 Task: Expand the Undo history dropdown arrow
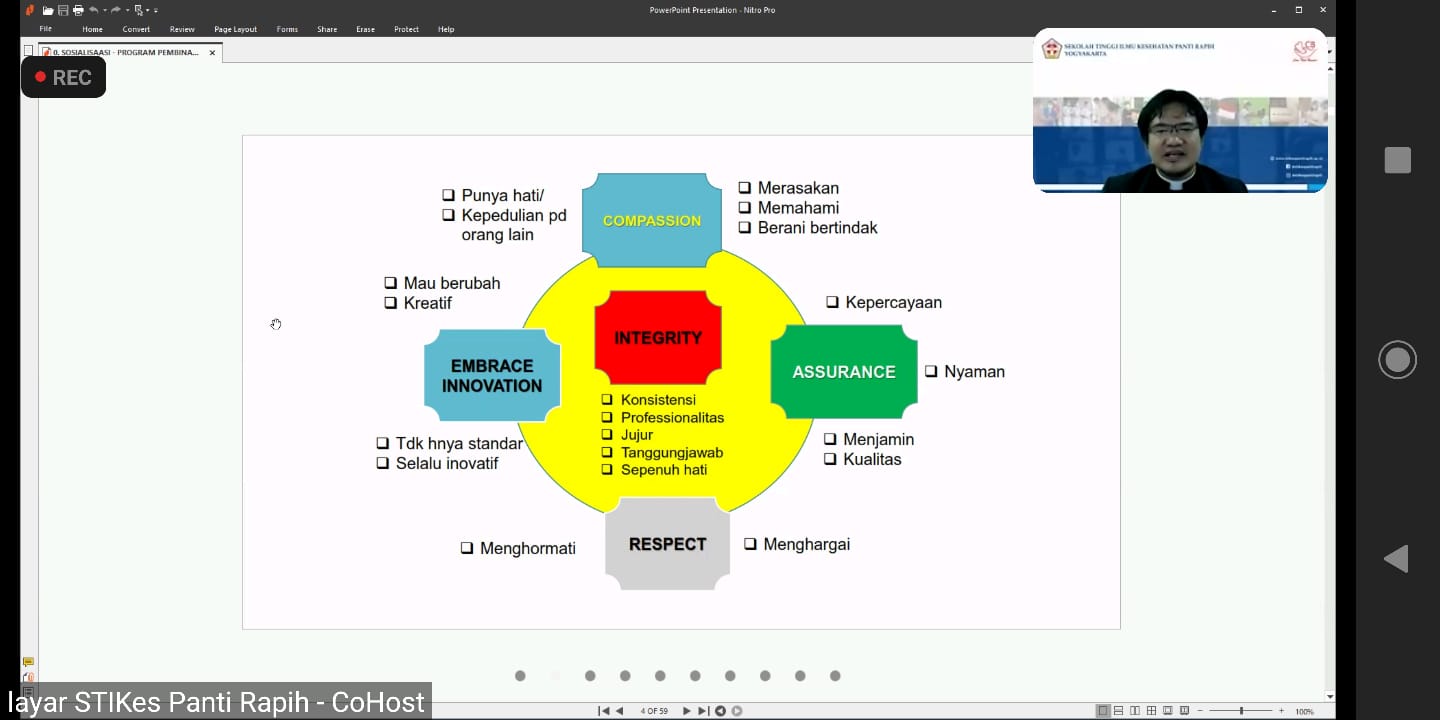[104, 10]
